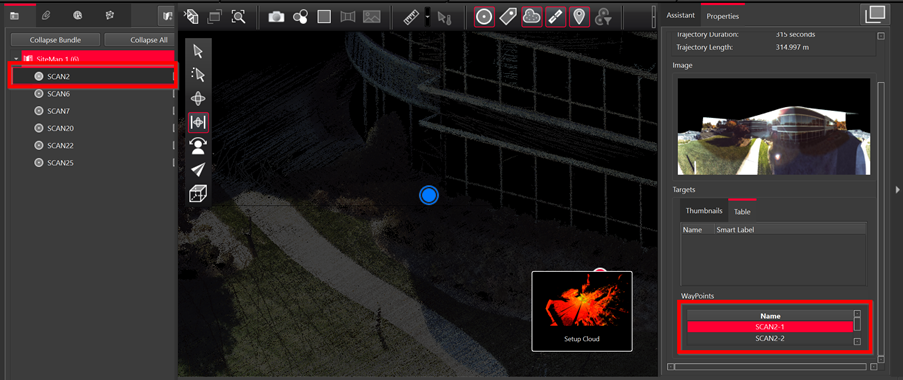This screenshot has width=903, height=380.
Task: Click the blue setup marker in 3D view
Action: (x=428, y=196)
